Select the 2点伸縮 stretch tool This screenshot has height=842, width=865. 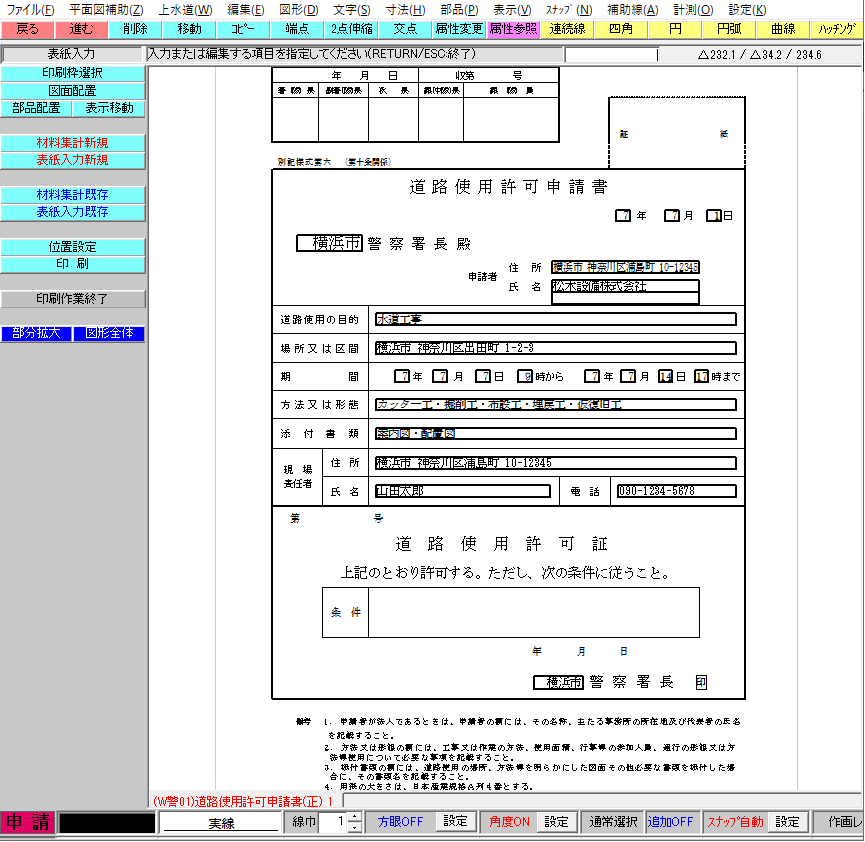[352, 29]
